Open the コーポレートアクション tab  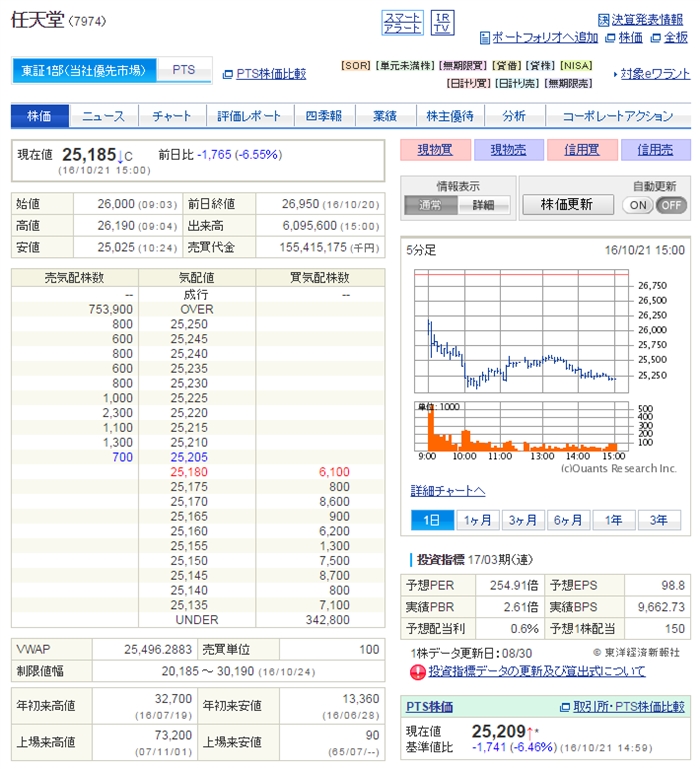[618, 116]
